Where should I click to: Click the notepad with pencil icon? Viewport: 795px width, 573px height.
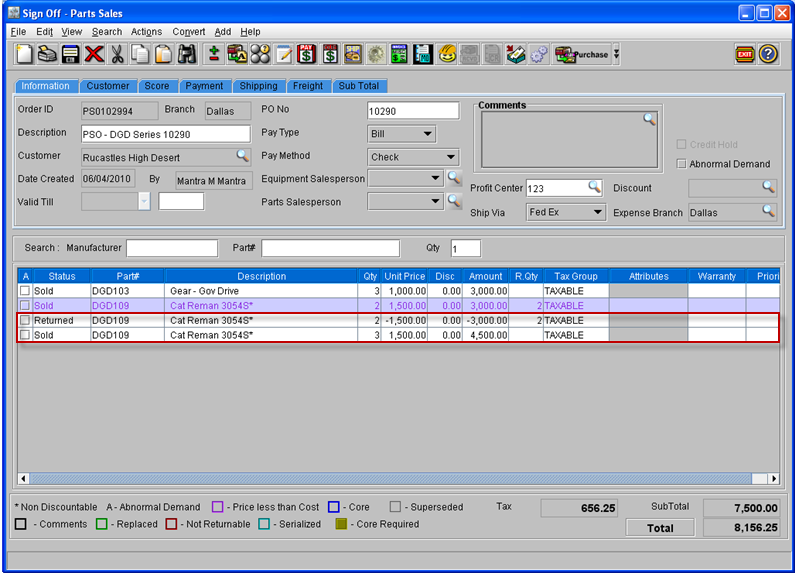(283, 54)
